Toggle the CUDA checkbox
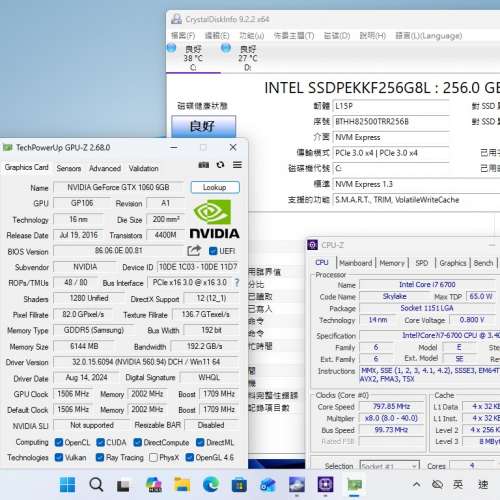Image resolution: width=500 pixels, height=500 pixels. tap(100, 442)
